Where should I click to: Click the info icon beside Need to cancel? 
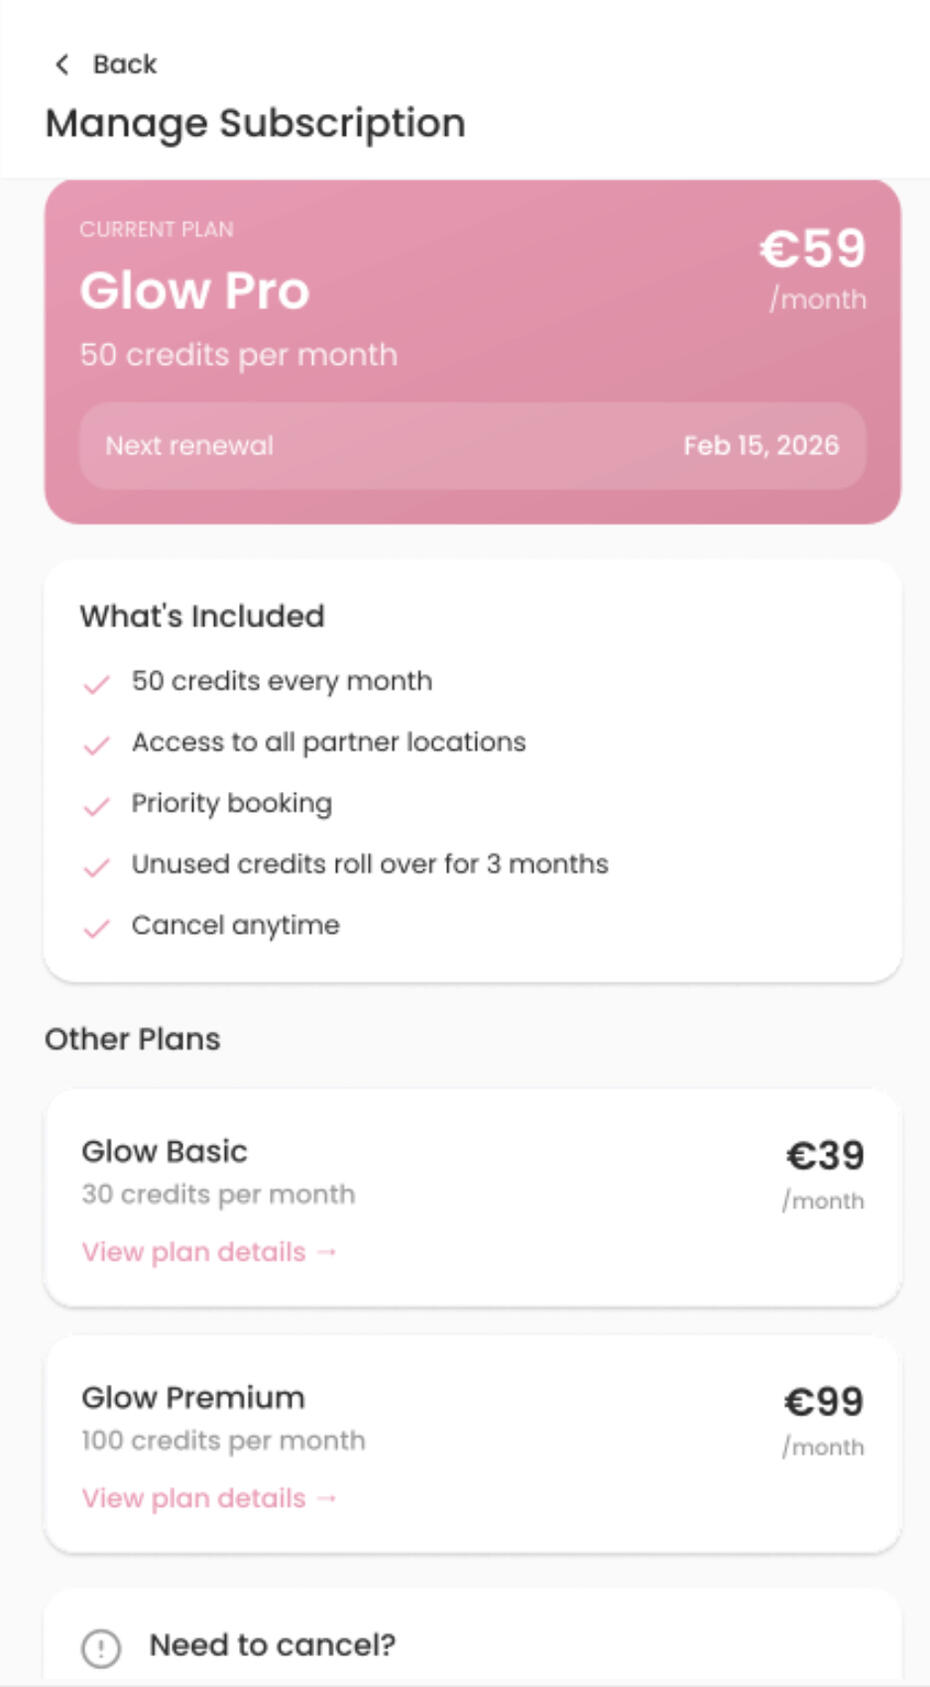click(x=101, y=1648)
